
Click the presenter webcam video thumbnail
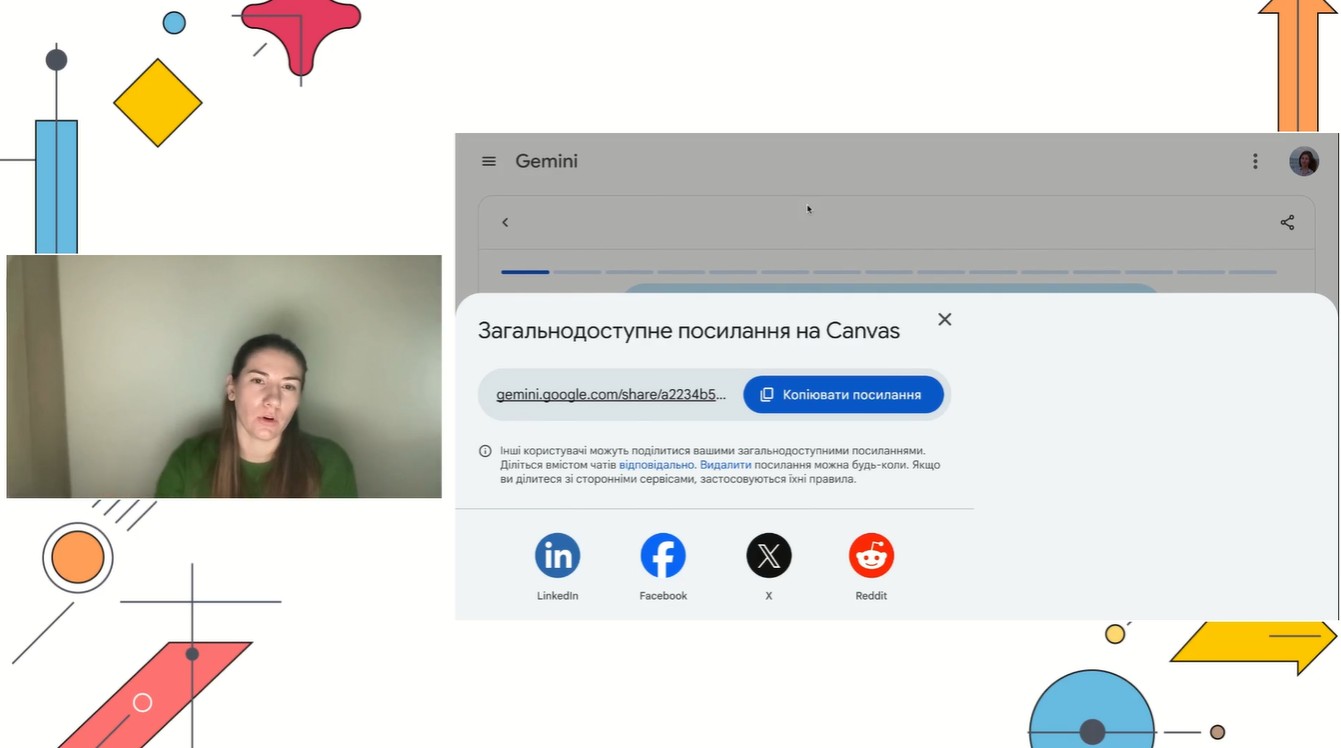[x=224, y=376]
